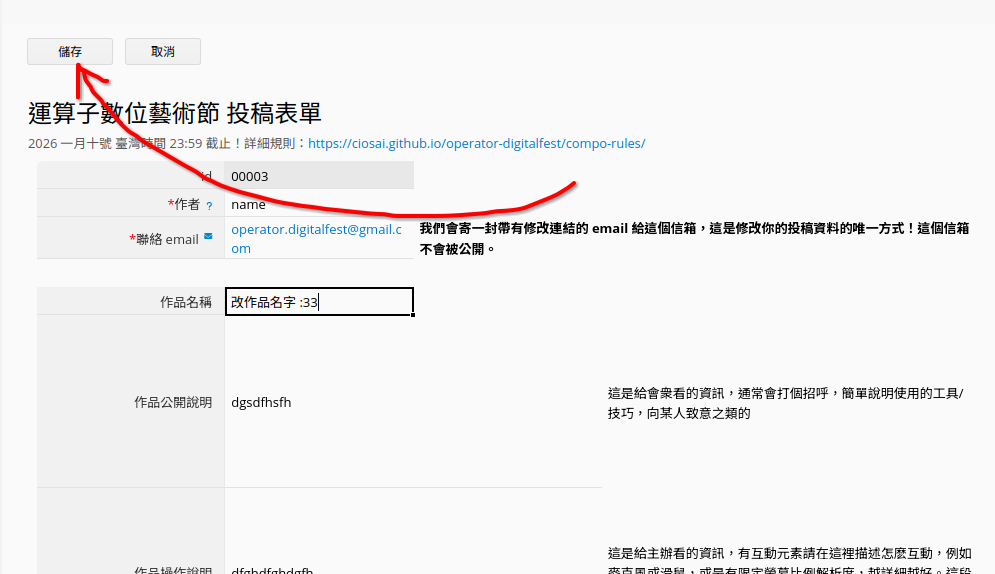Click the id value 00003
The width and height of the screenshot is (995, 574).
[249, 176]
